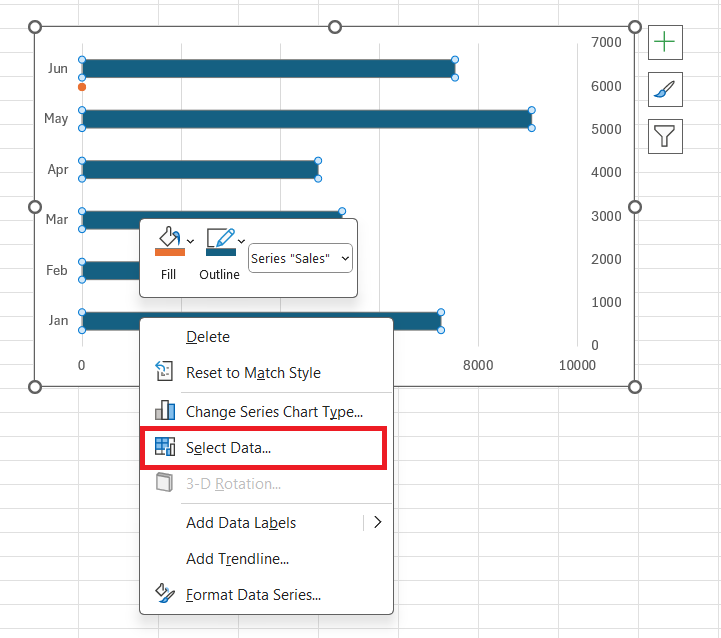Click the Jan axis label
This screenshot has height=638, width=721.
tap(58, 320)
